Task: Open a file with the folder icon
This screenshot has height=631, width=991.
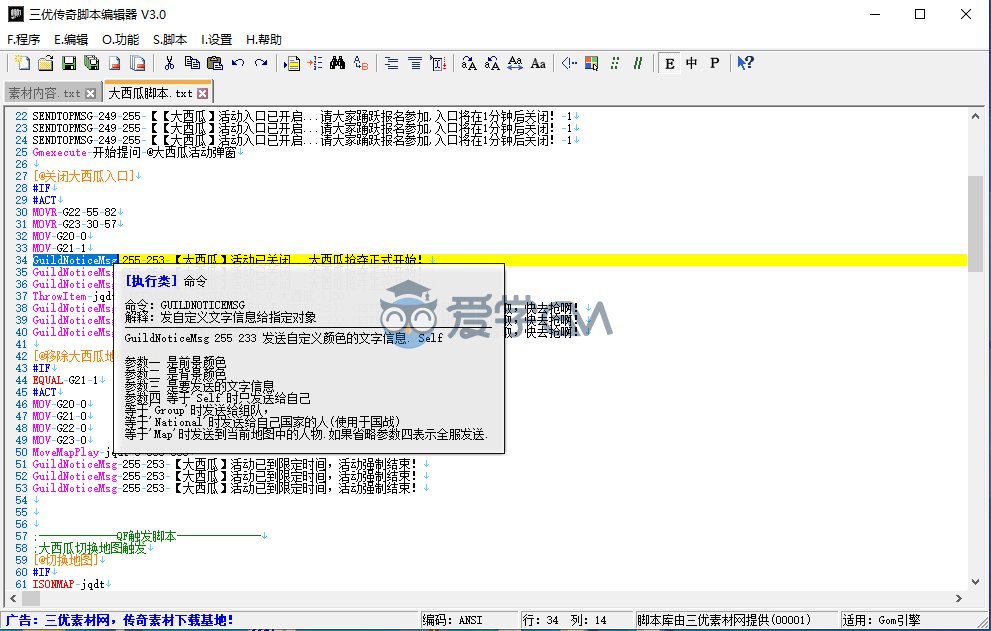Action: coord(46,63)
